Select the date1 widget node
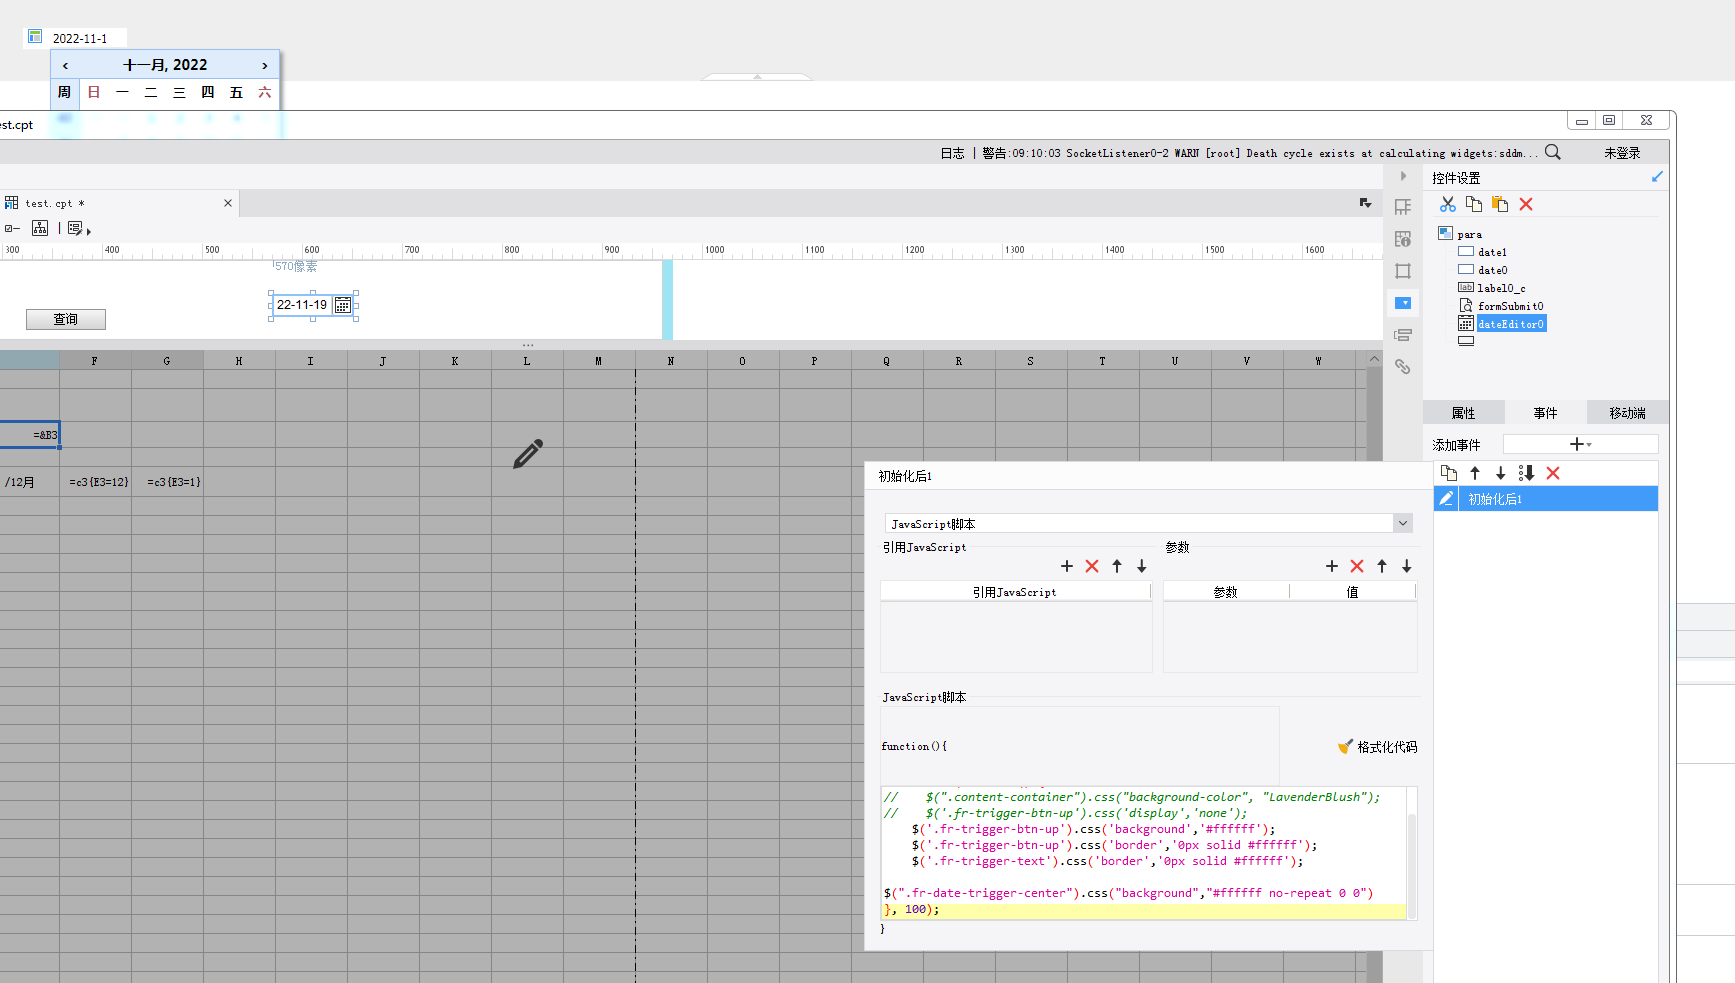 [1492, 252]
